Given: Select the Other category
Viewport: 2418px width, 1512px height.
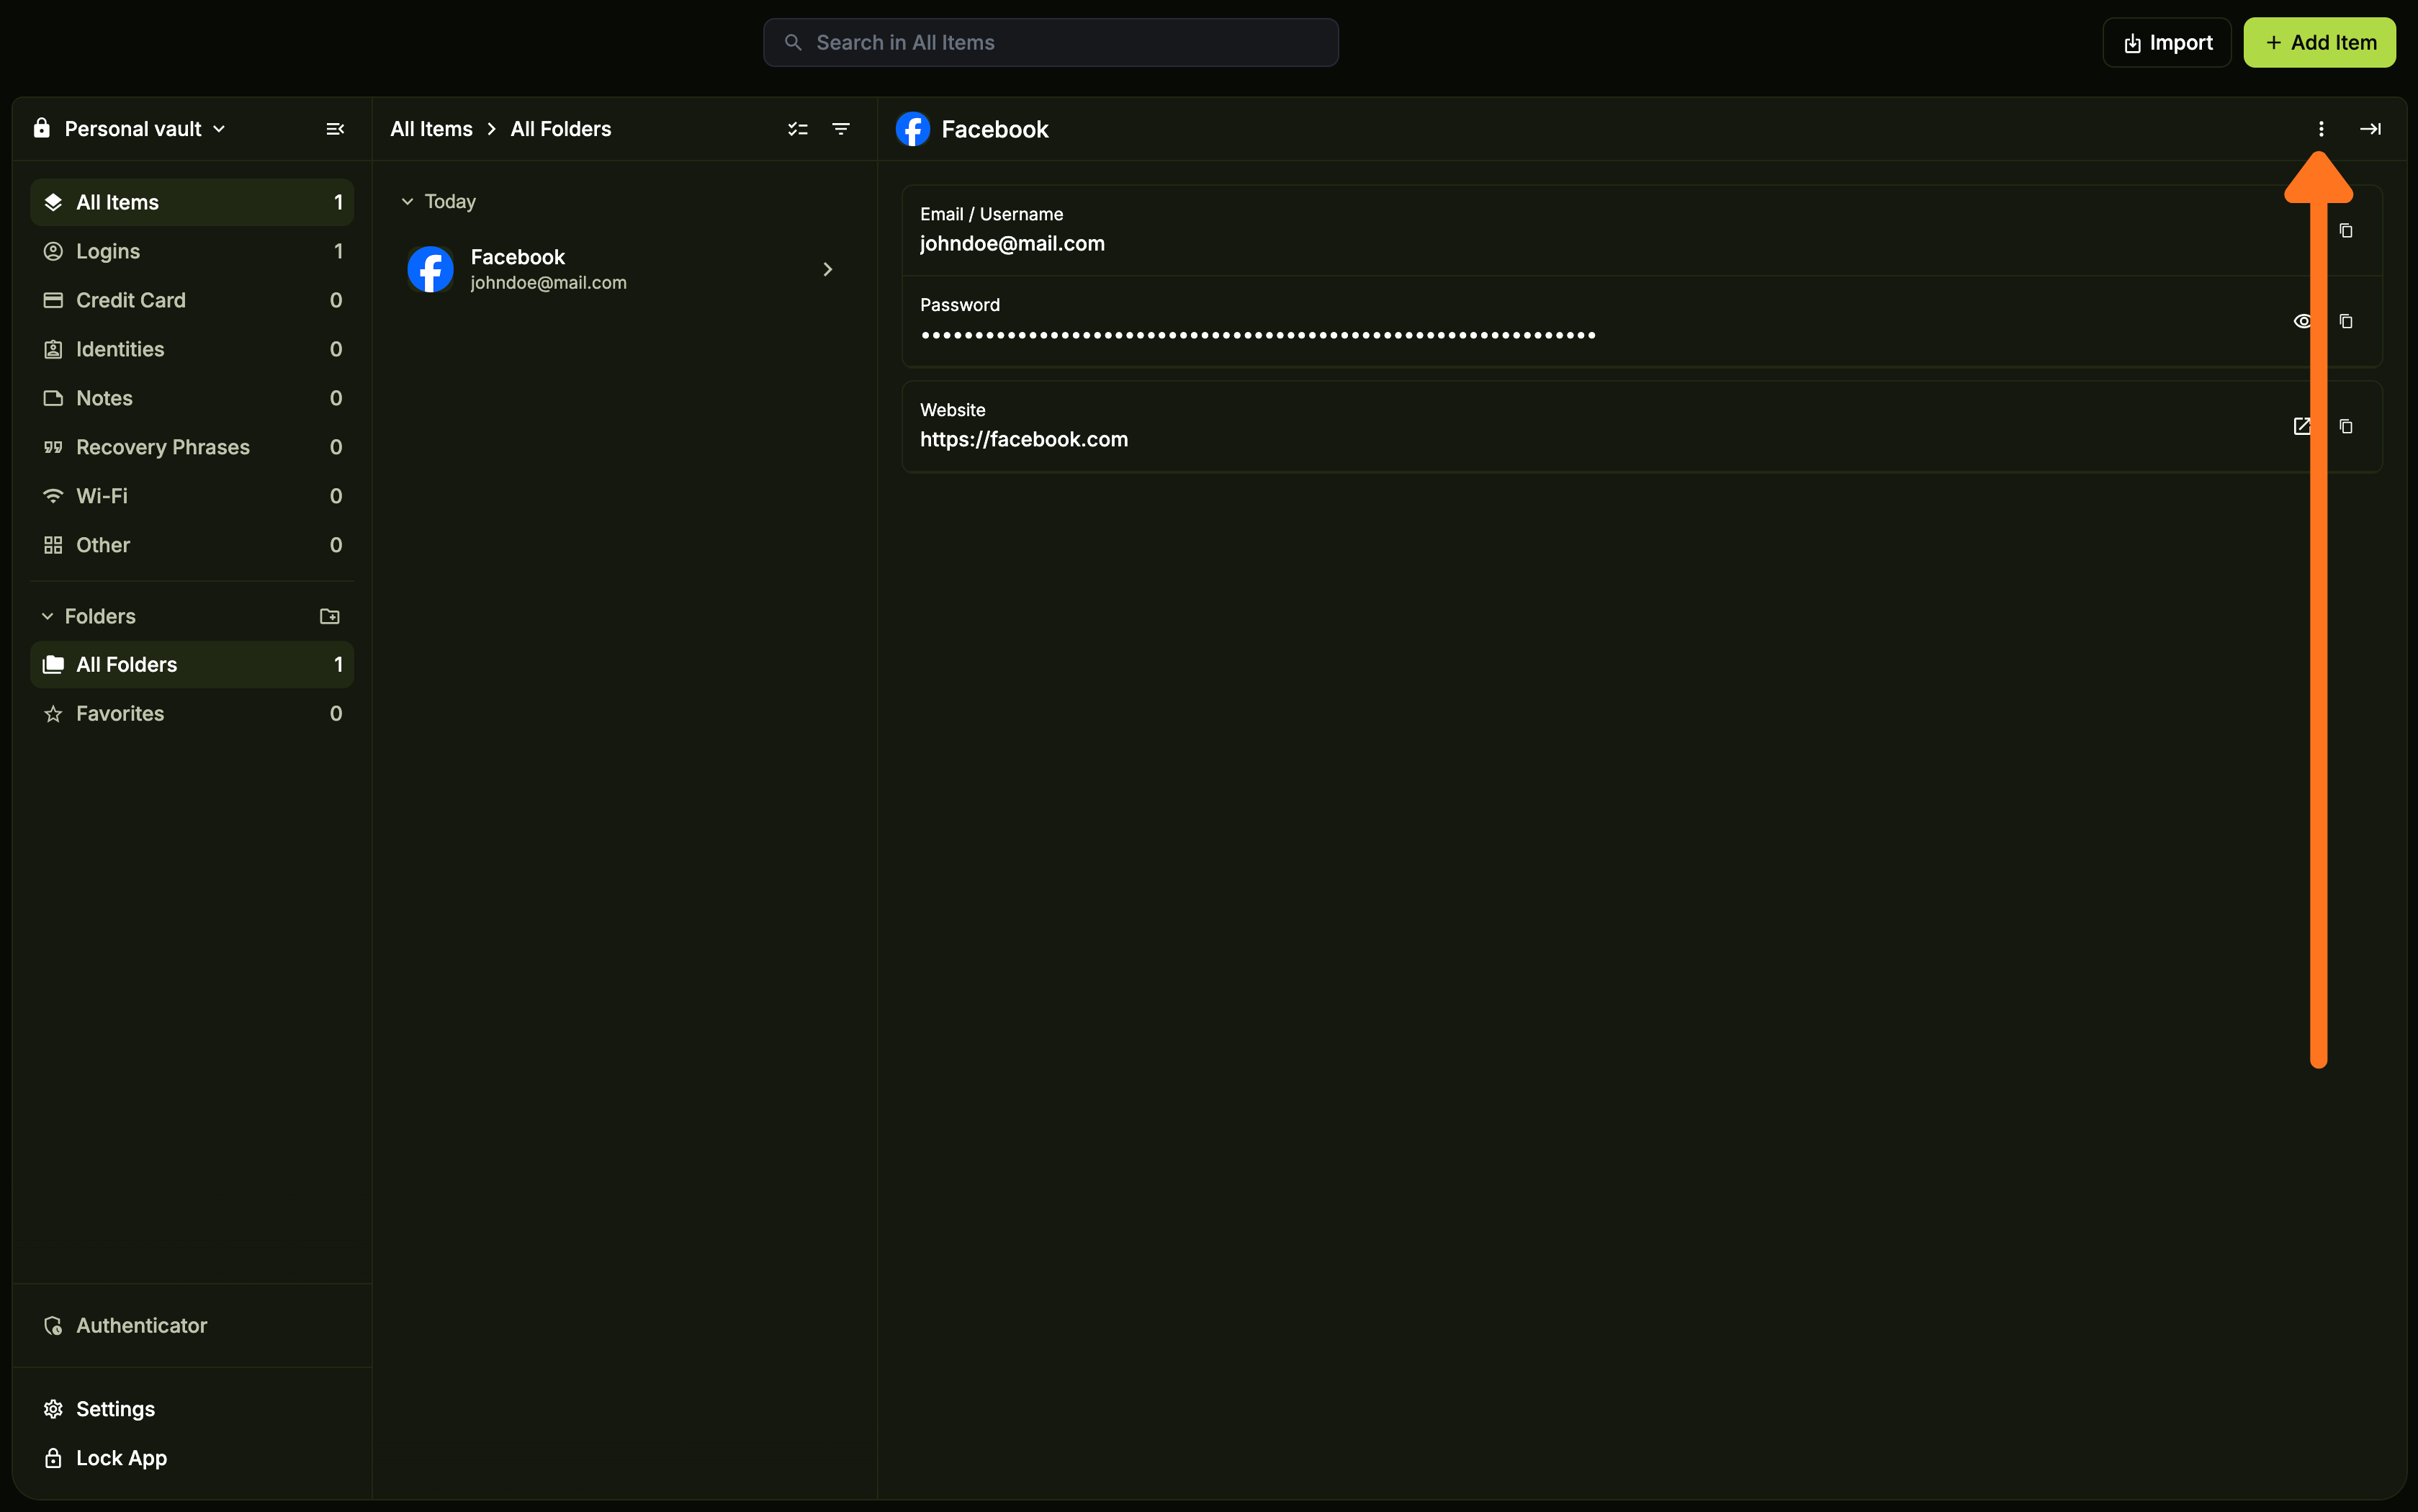Looking at the screenshot, I should tap(192, 545).
